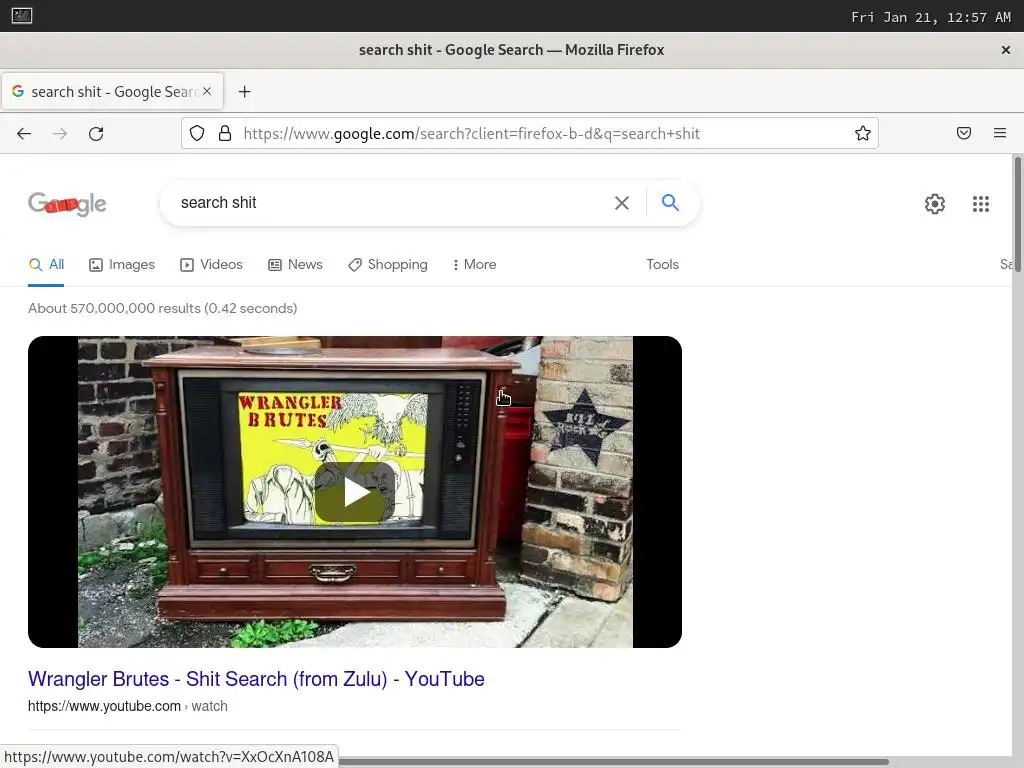Close the Firefox window
Viewport: 1024px width, 768px height.
[1006, 50]
